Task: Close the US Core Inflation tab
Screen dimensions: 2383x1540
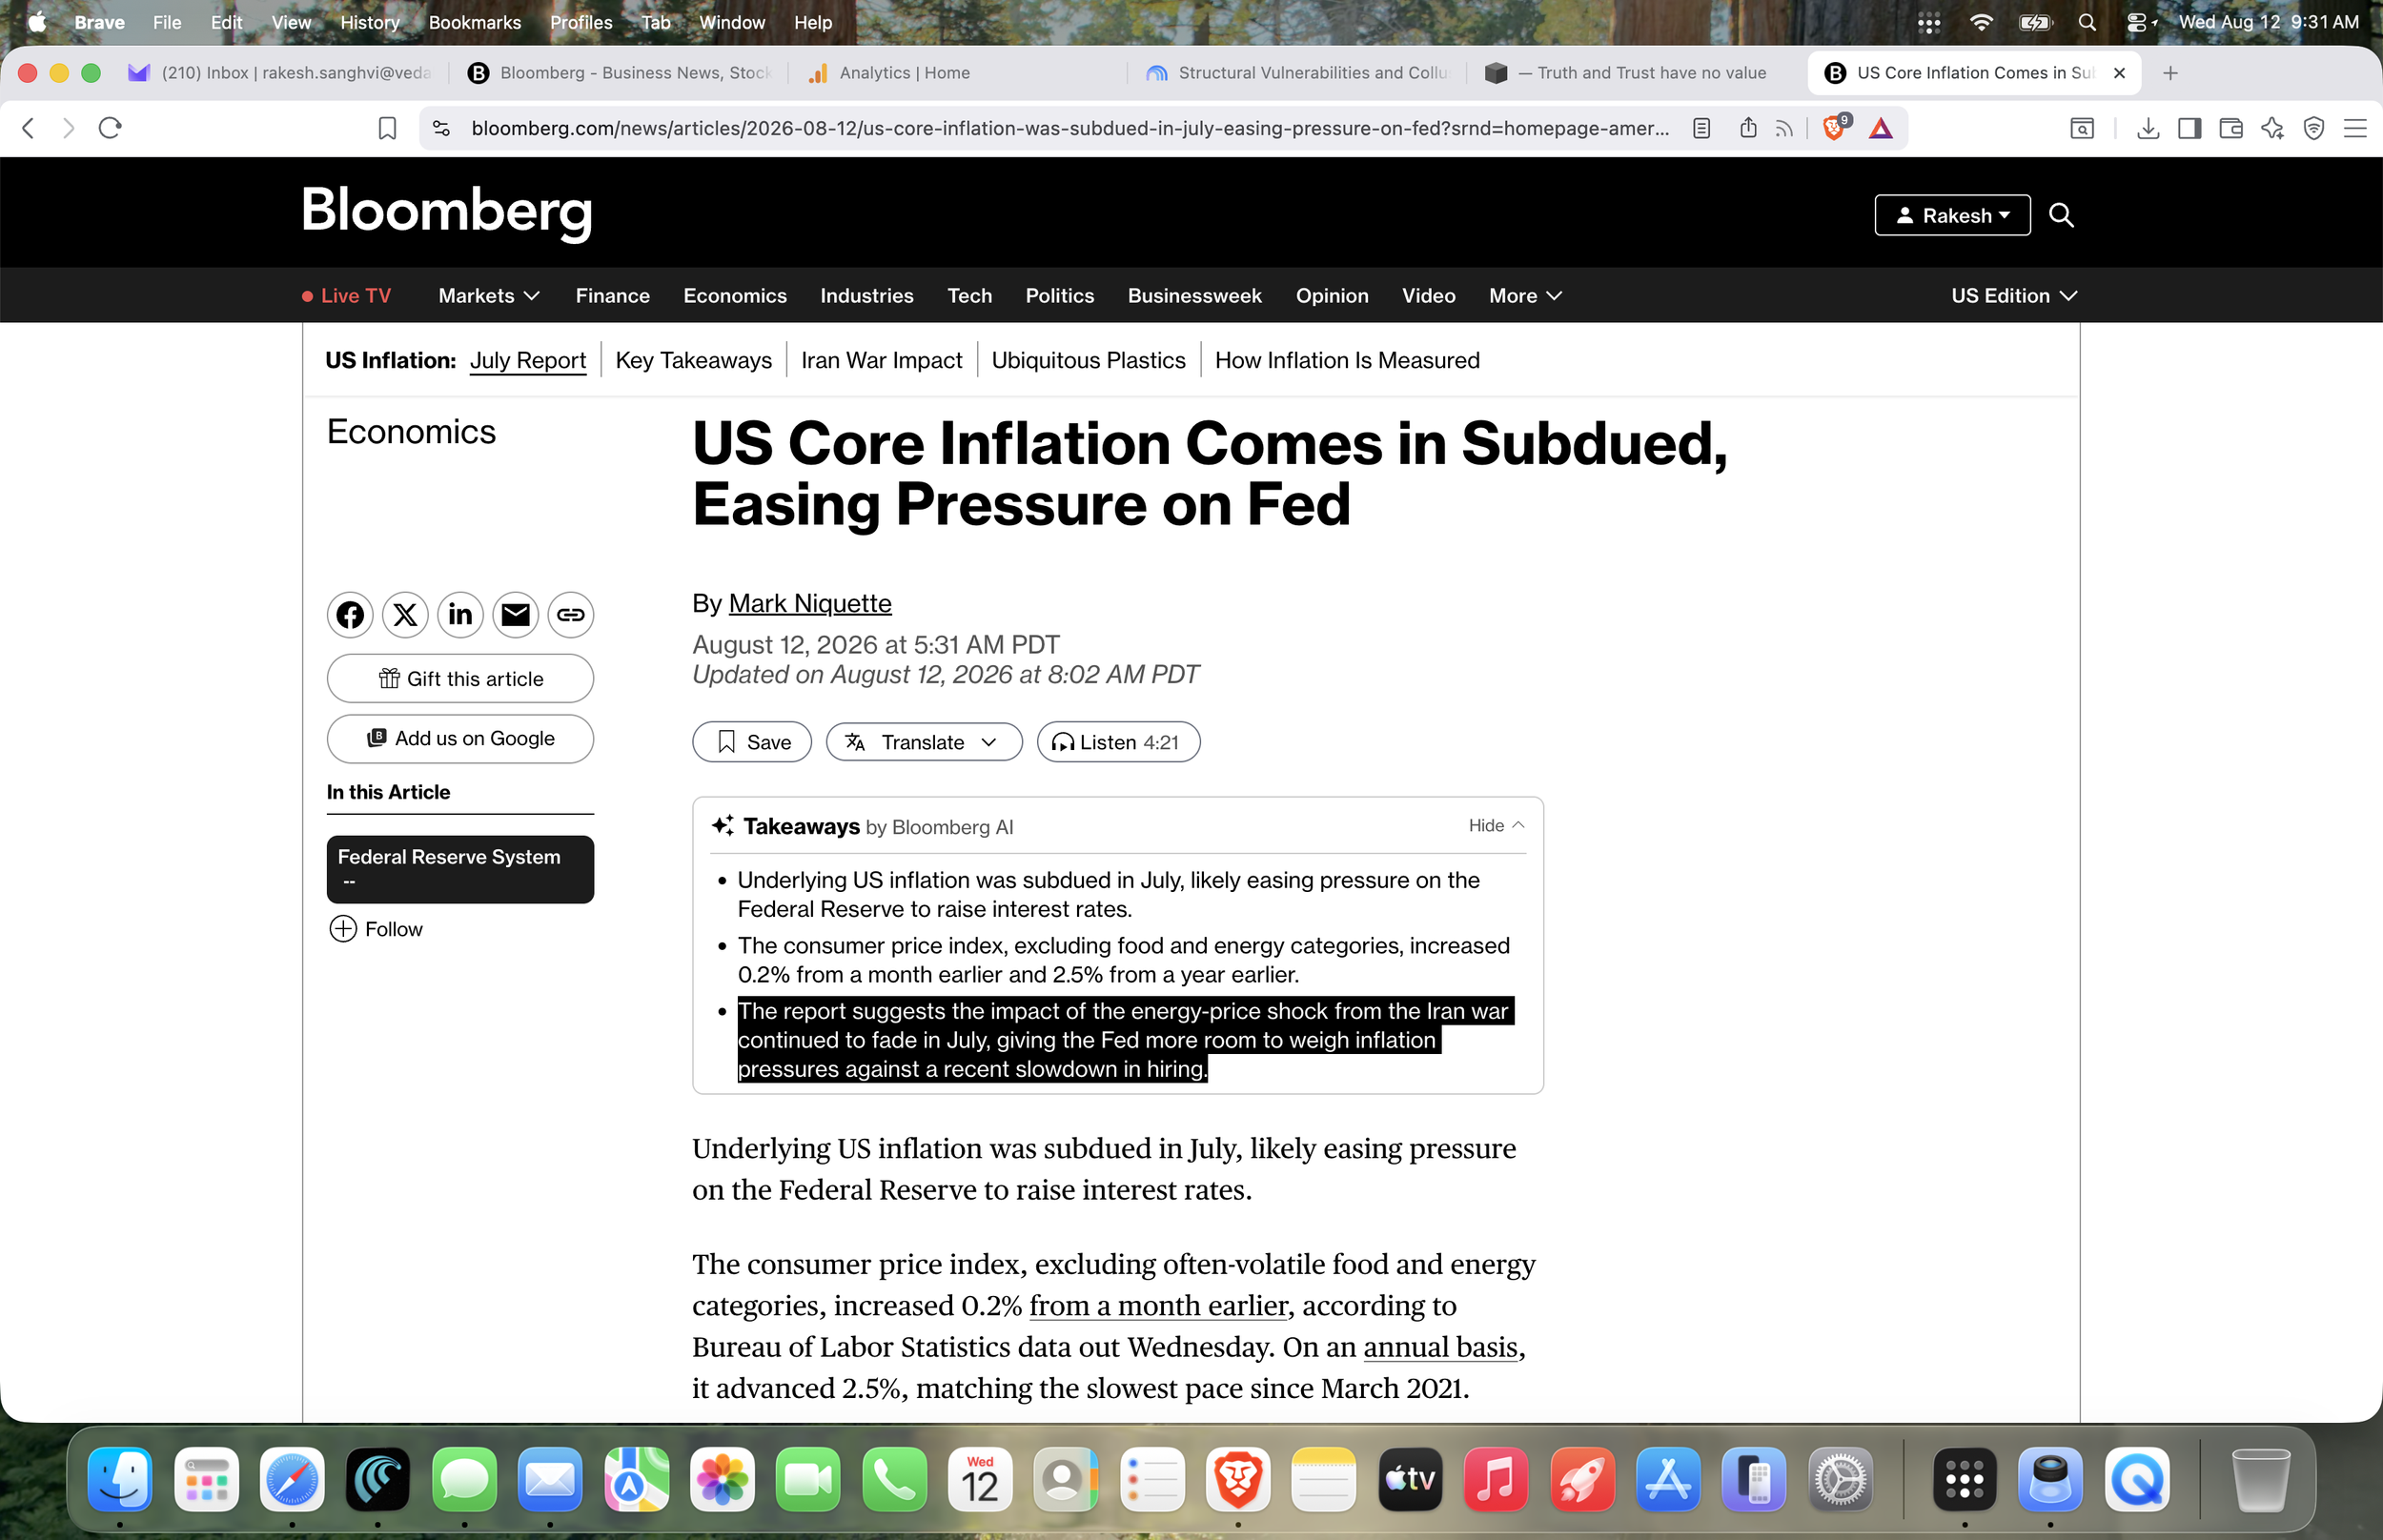Action: [x=2118, y=73]
